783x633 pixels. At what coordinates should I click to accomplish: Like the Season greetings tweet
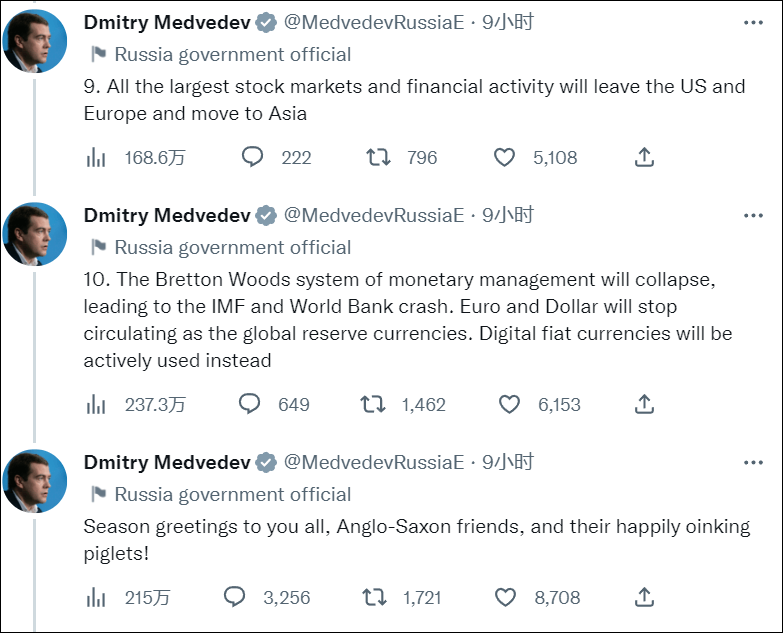coord(506,597)
